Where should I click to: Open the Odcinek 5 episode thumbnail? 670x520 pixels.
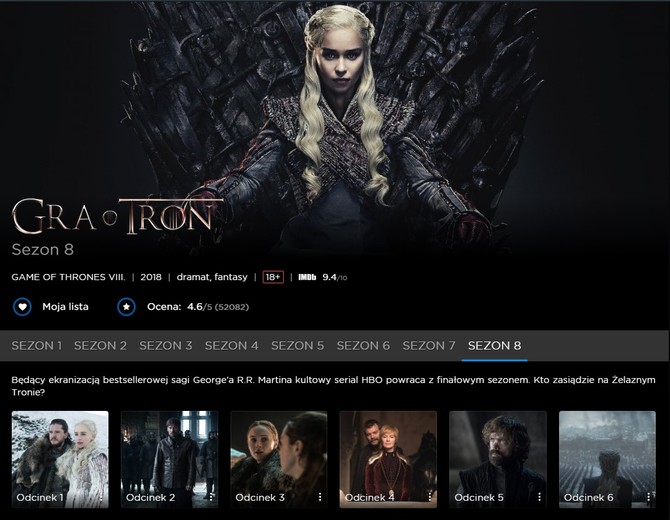tap(498, 459)
